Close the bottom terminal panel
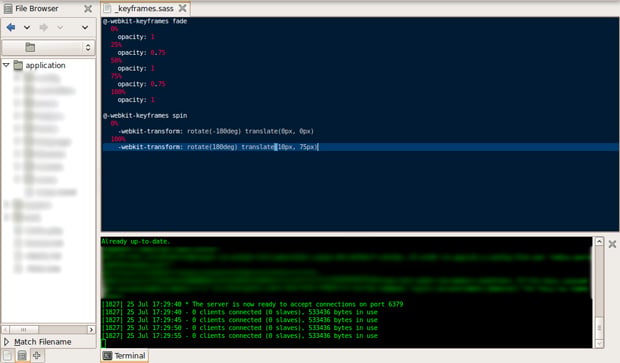The height and width of the screenshot is (363, 620). click(612, 244)
